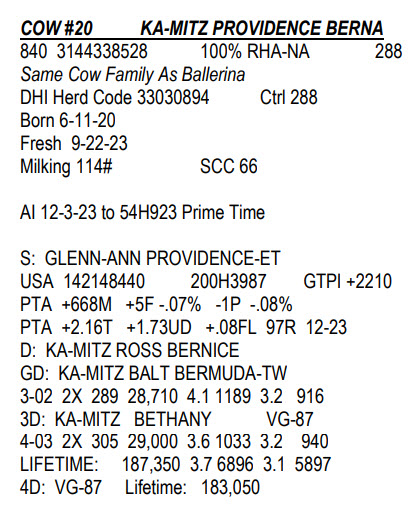Click the Fresh 9-22-23 line
This screenshot has width=417, height=523.
[x=74, y=143]
